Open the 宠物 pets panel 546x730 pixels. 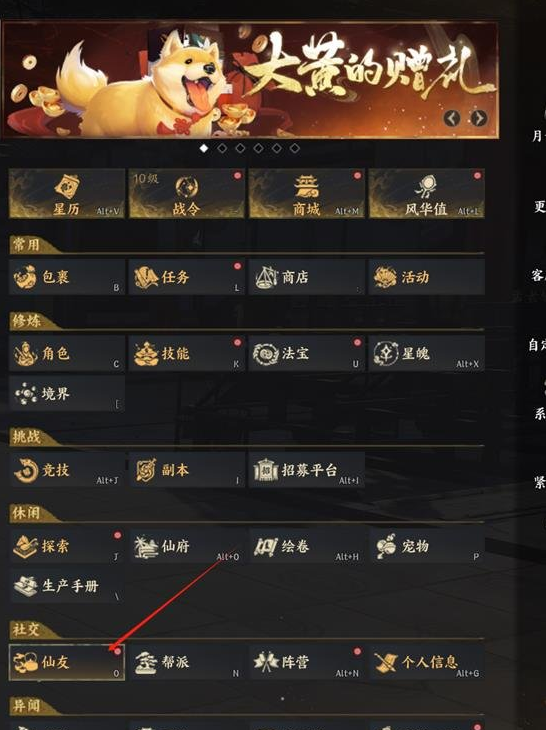point(426,546)
